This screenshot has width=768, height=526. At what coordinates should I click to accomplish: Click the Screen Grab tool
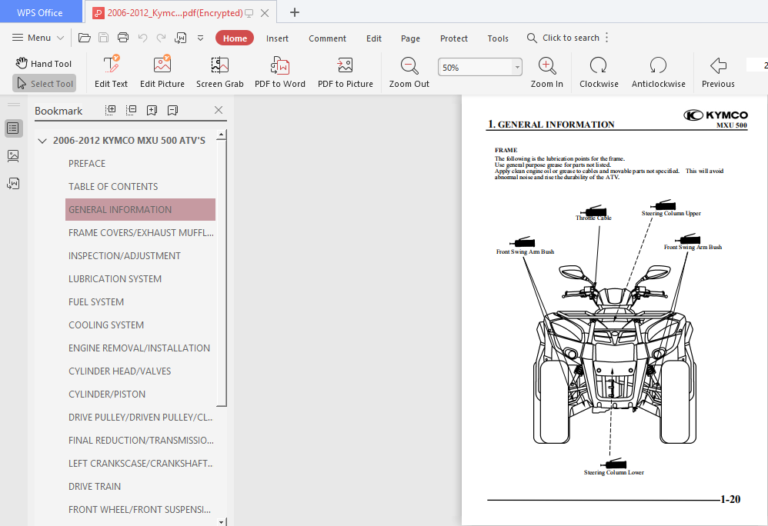tap(220, 72)
